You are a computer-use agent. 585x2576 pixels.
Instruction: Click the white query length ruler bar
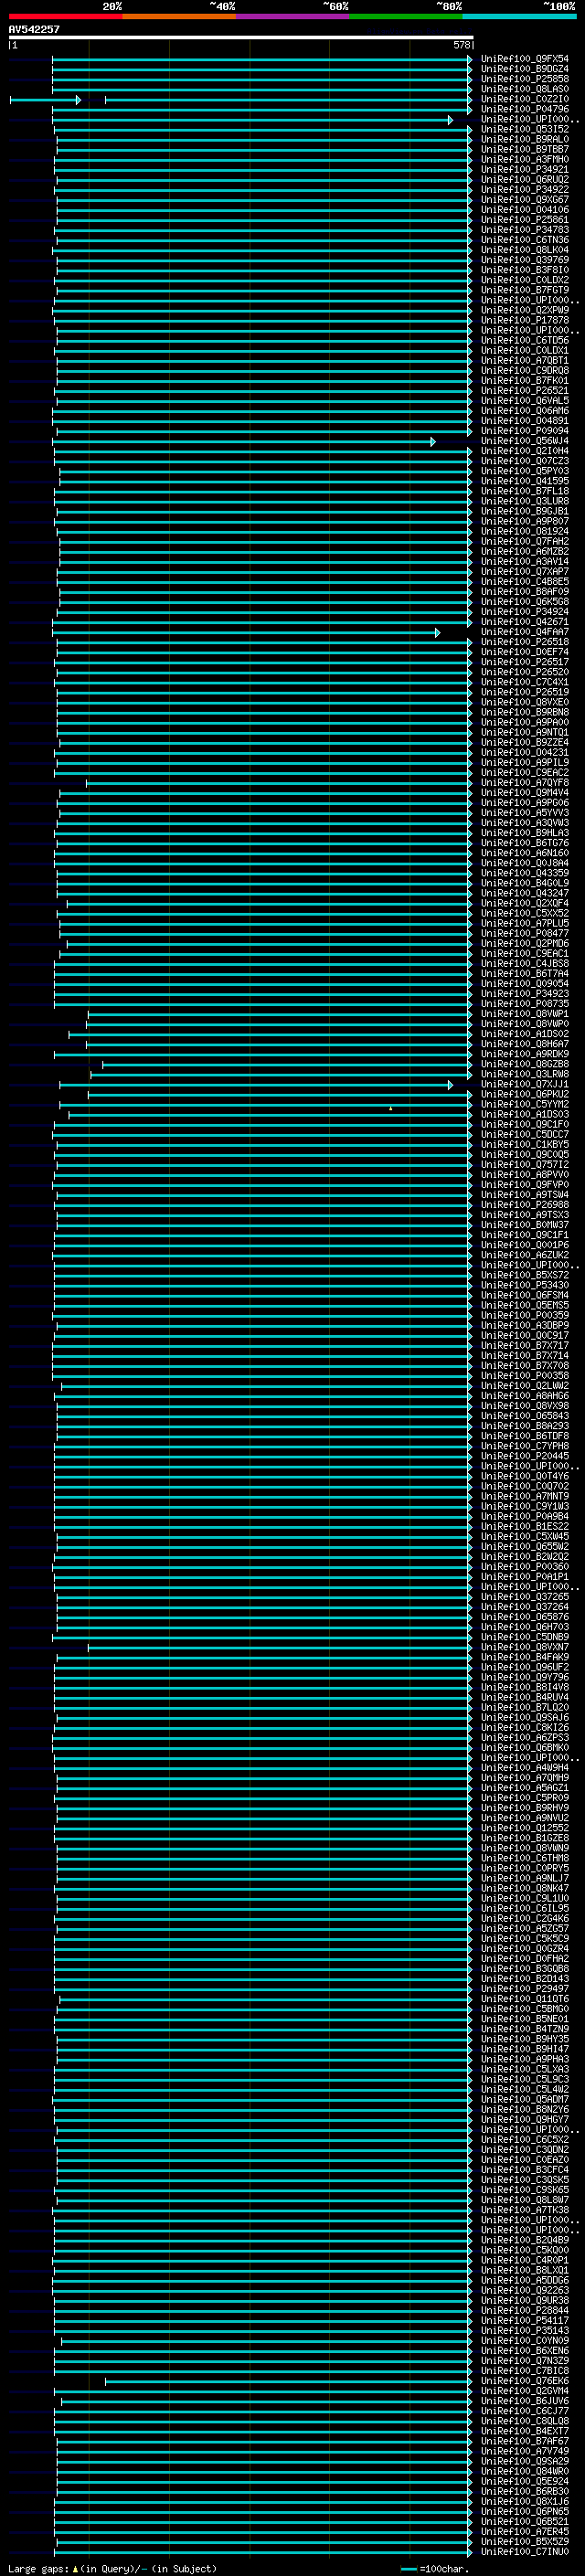241,38
